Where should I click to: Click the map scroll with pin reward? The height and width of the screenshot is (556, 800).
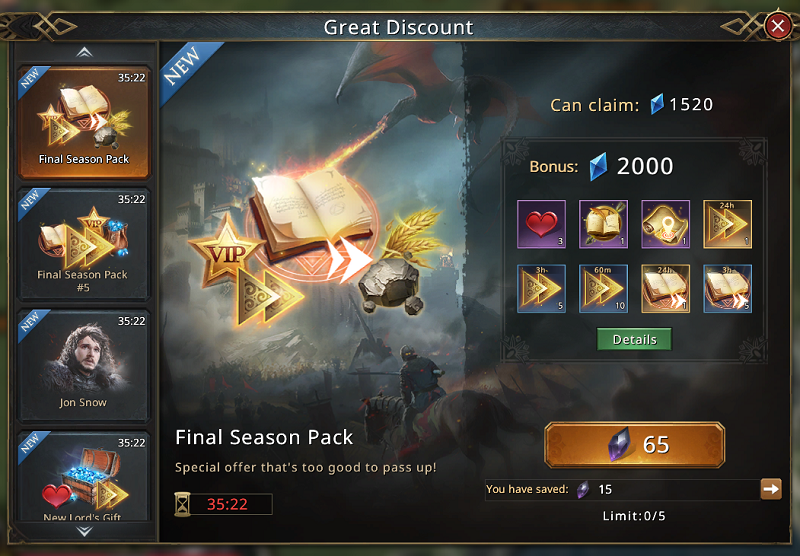(665, 224)
